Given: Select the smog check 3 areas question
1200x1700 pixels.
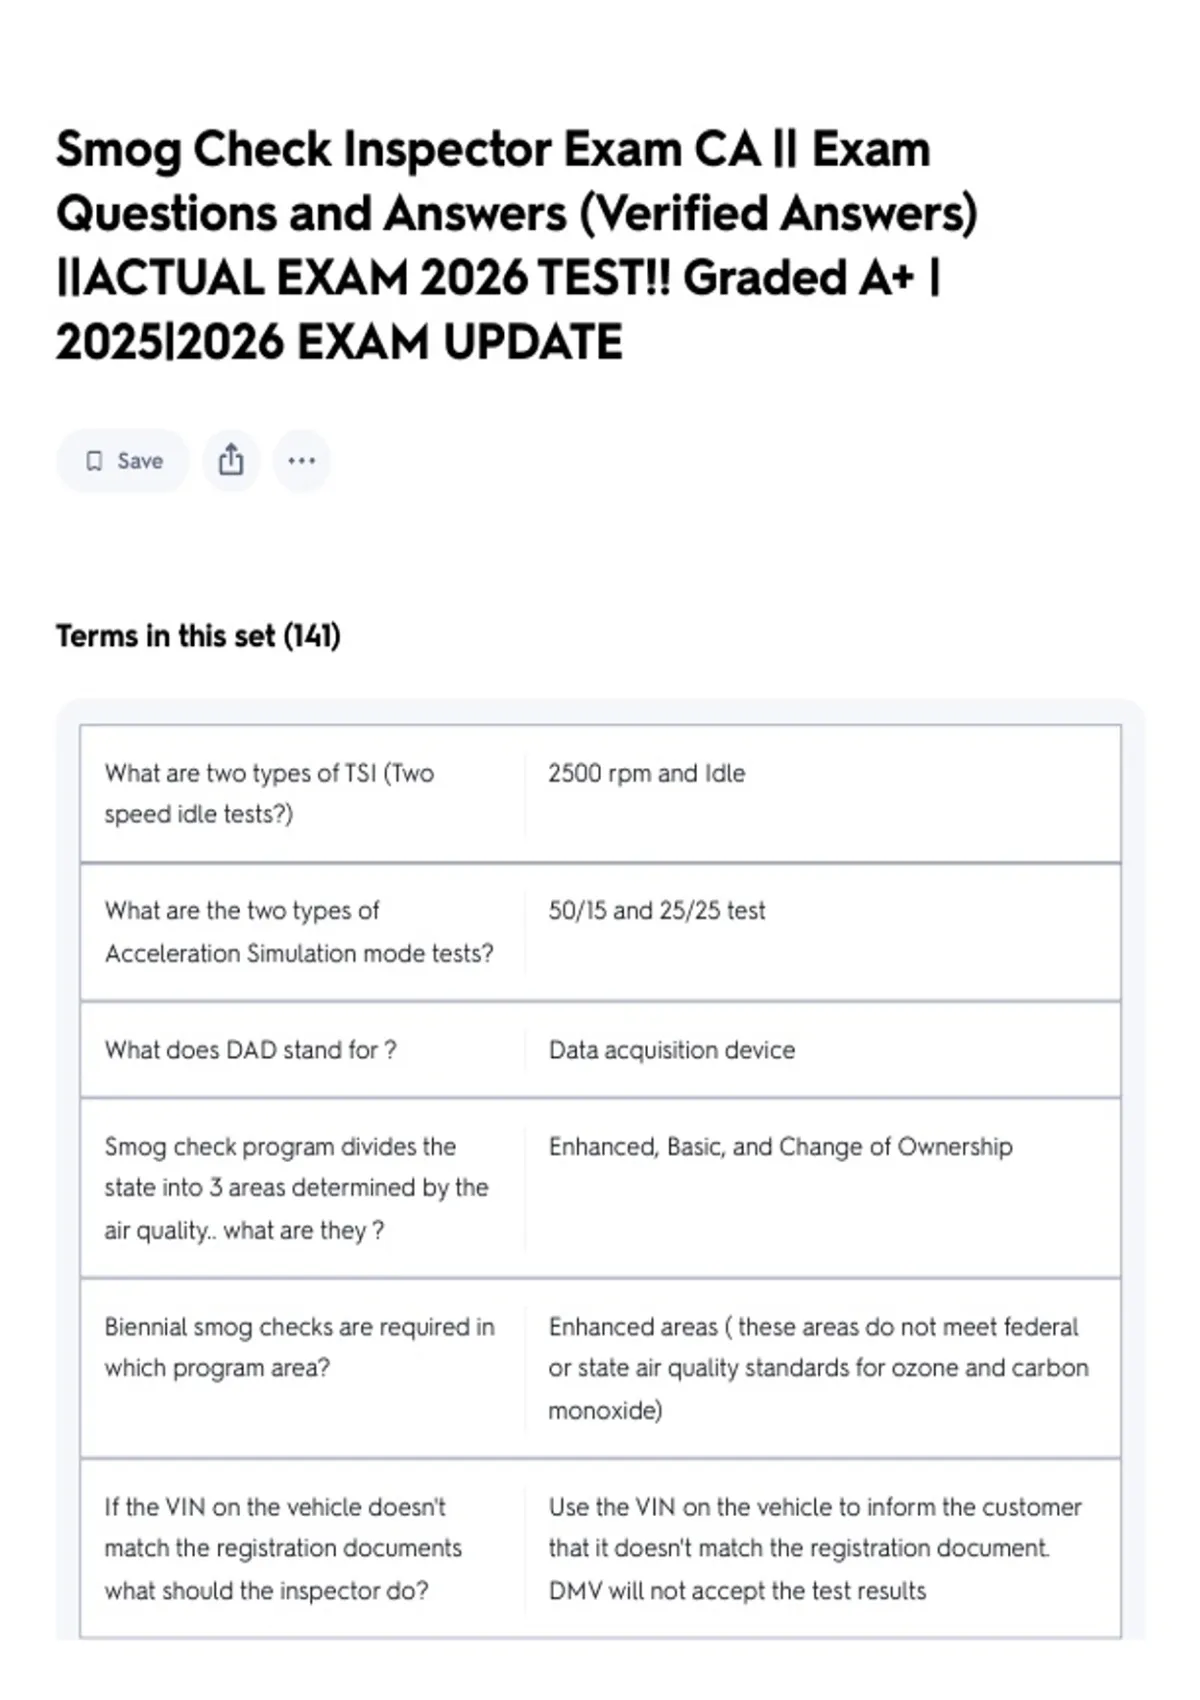Looking at the screenshot, I should [296, 1188].
